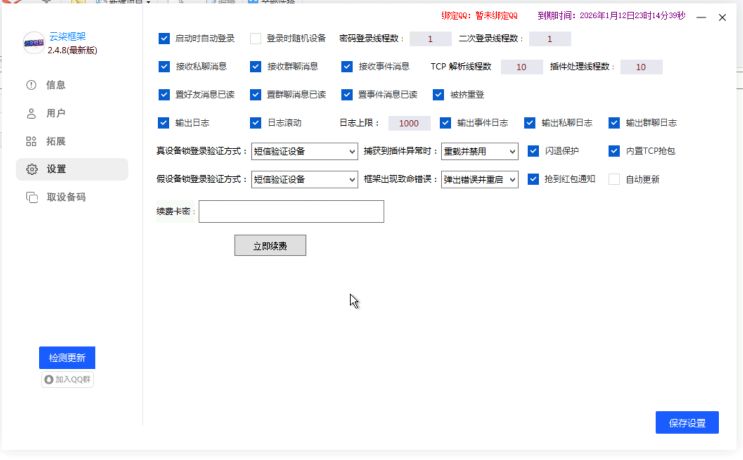743x460 pixels.
Task: Open the 取设备码 tab label
Action: pyautogui.click(x=66, y=197)
